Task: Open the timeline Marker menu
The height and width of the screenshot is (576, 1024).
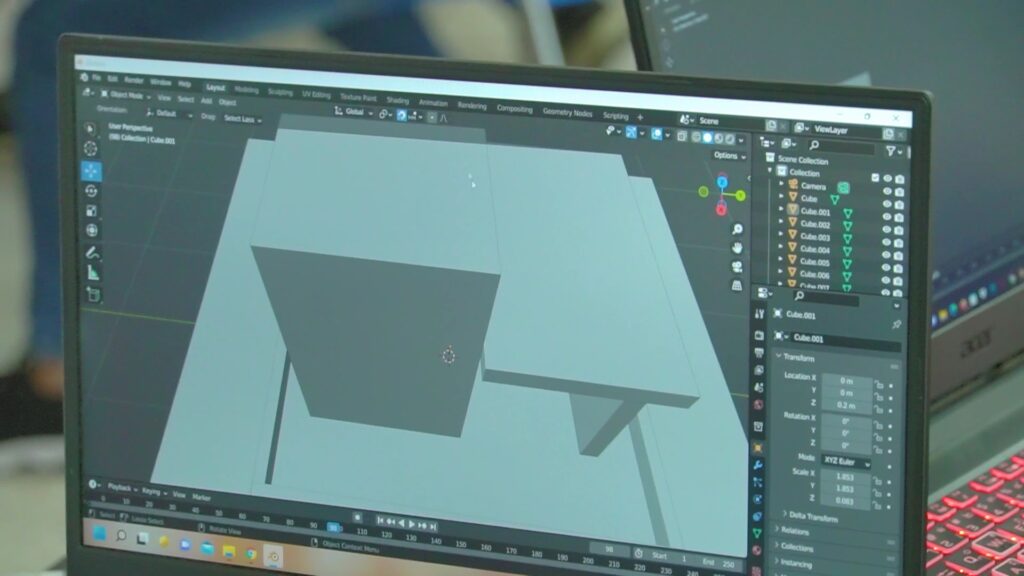Action: click(x=201, y=498)
